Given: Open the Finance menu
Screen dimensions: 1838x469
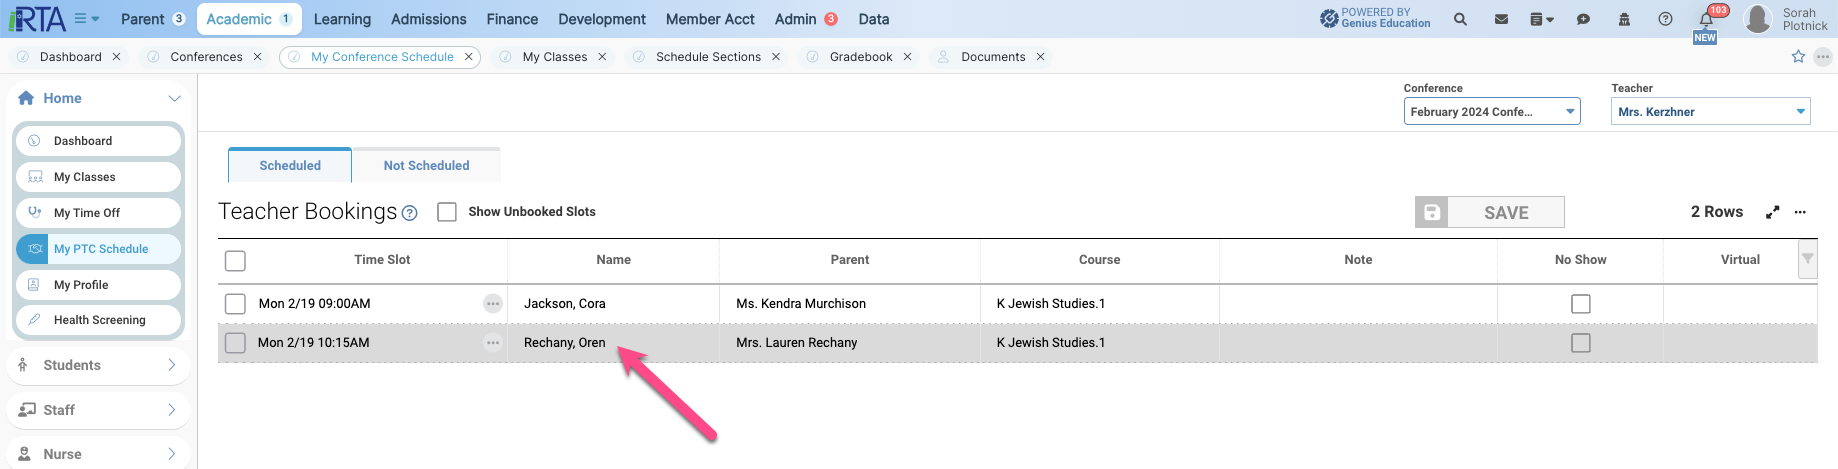Looking at the screenshot, I should coord(512,19).
